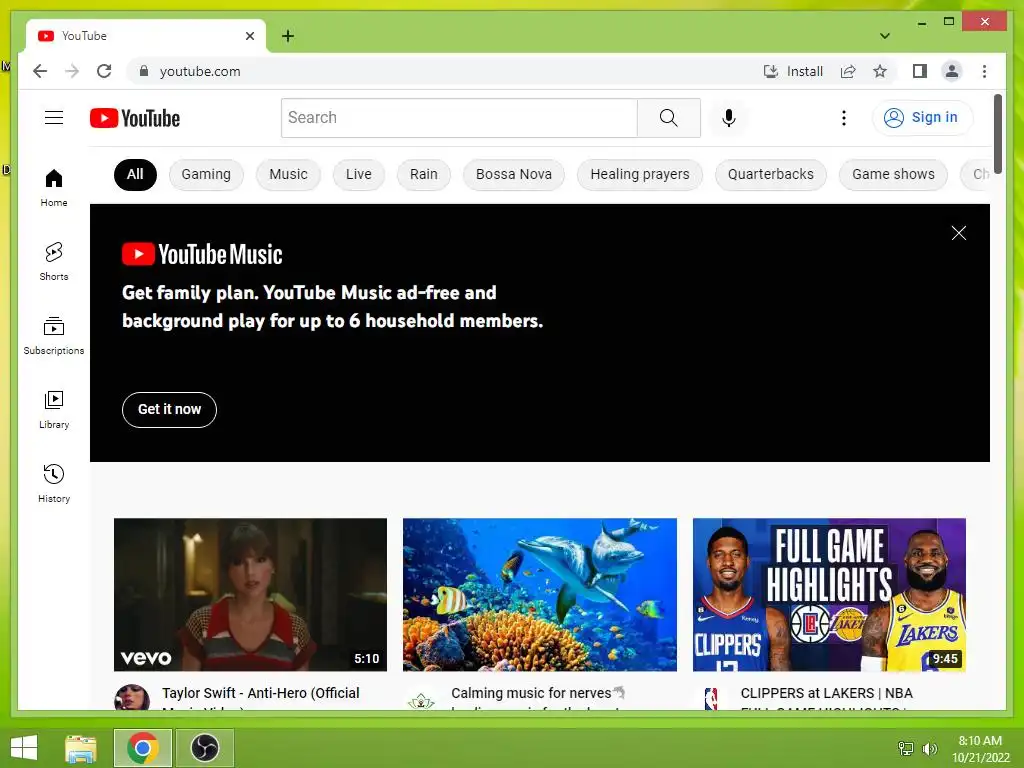Screen dimensions: 1024x768
Task: Open the Taylor Swift Anti-Hero thumbnail
Action: (250, 594)
